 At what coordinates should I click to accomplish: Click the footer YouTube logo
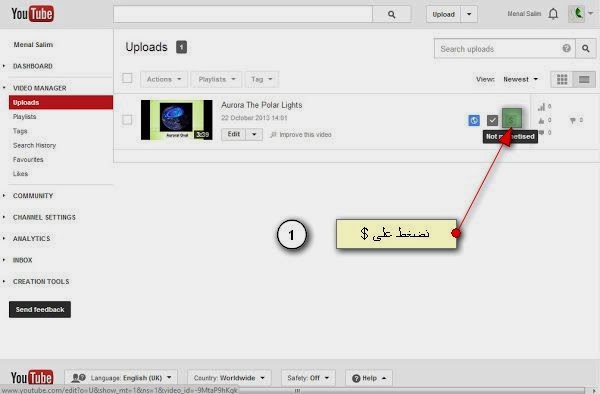[x=32, y=378]
